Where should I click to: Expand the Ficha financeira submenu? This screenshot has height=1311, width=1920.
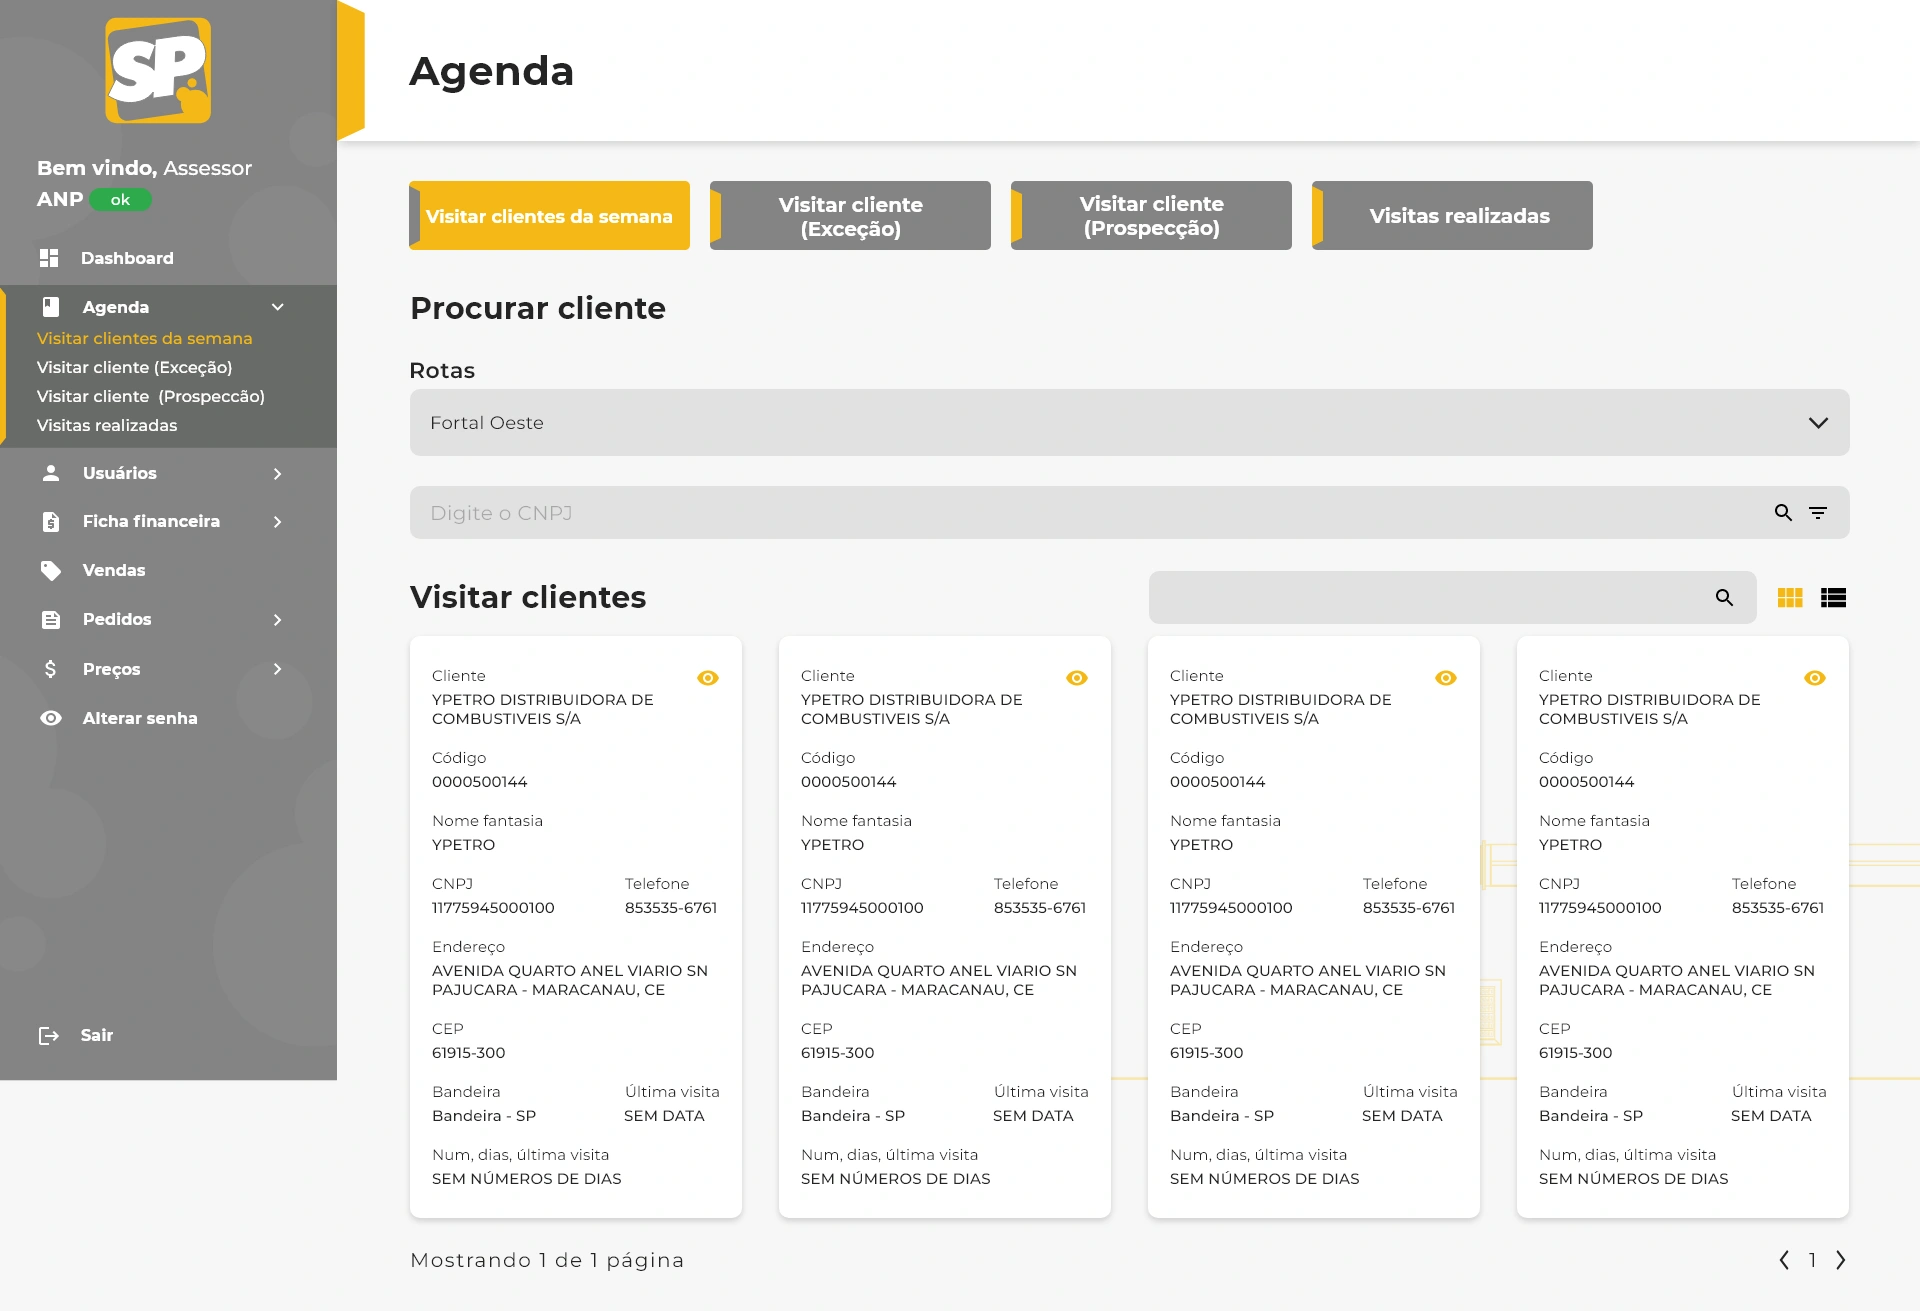pyautogui.click(x=277, y=522)
